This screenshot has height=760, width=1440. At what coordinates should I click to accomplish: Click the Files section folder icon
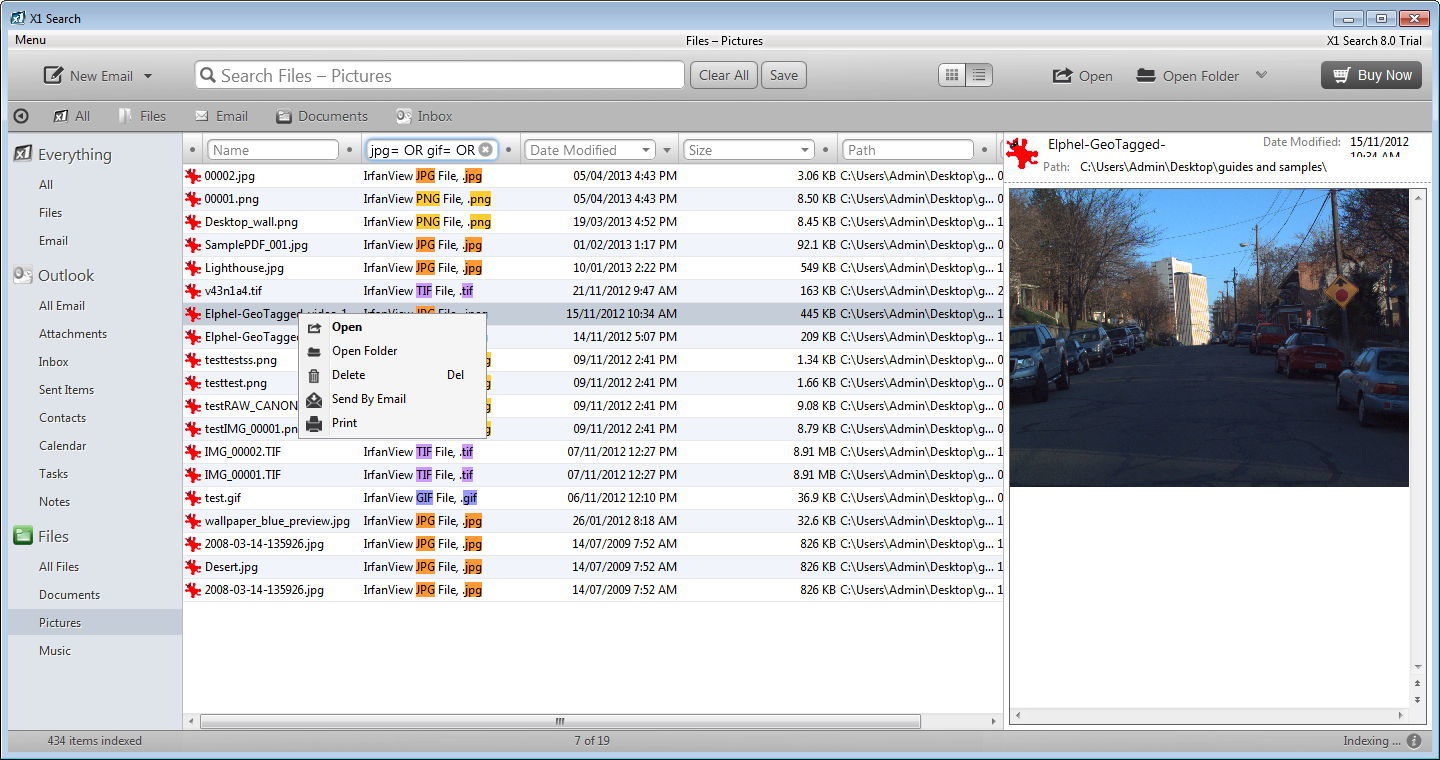(23, 536)
